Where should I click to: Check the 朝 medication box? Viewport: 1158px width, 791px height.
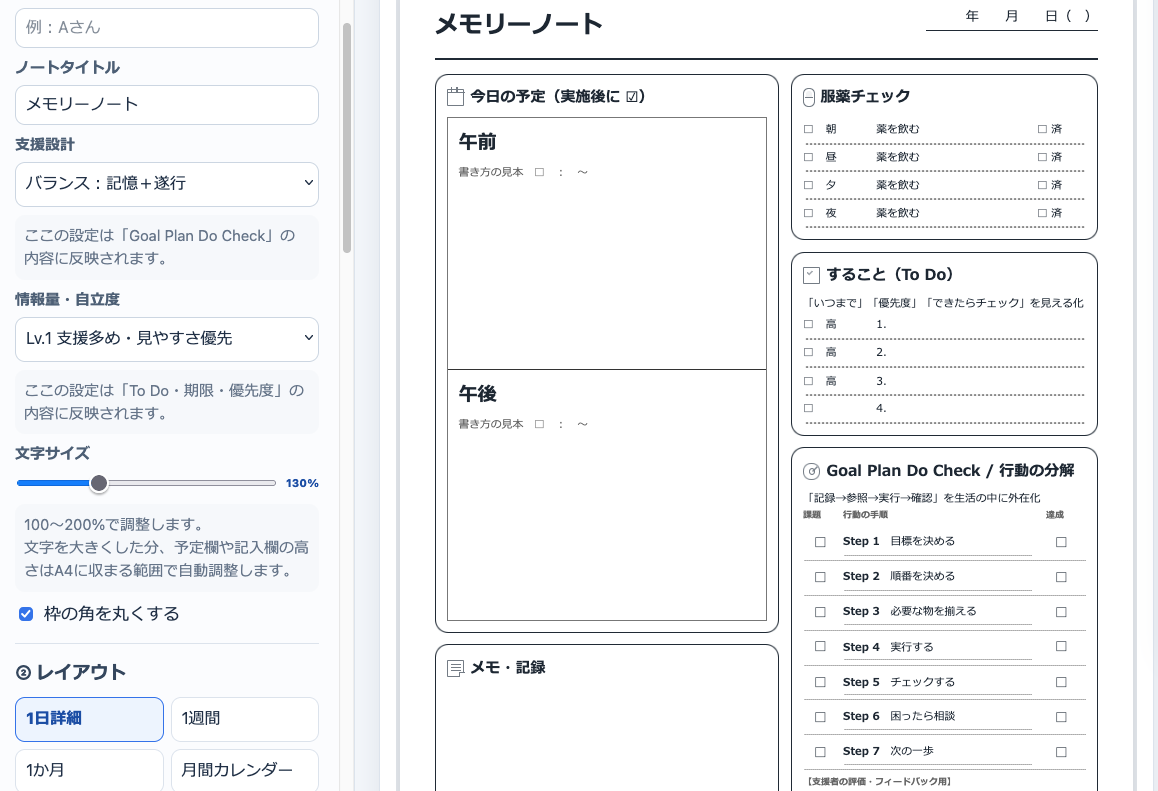[809, 129]
